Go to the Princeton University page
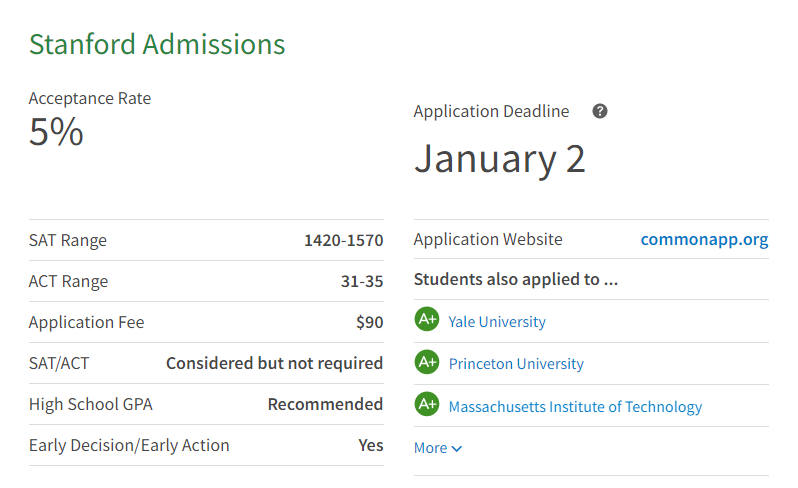 [x=516, y=364]
